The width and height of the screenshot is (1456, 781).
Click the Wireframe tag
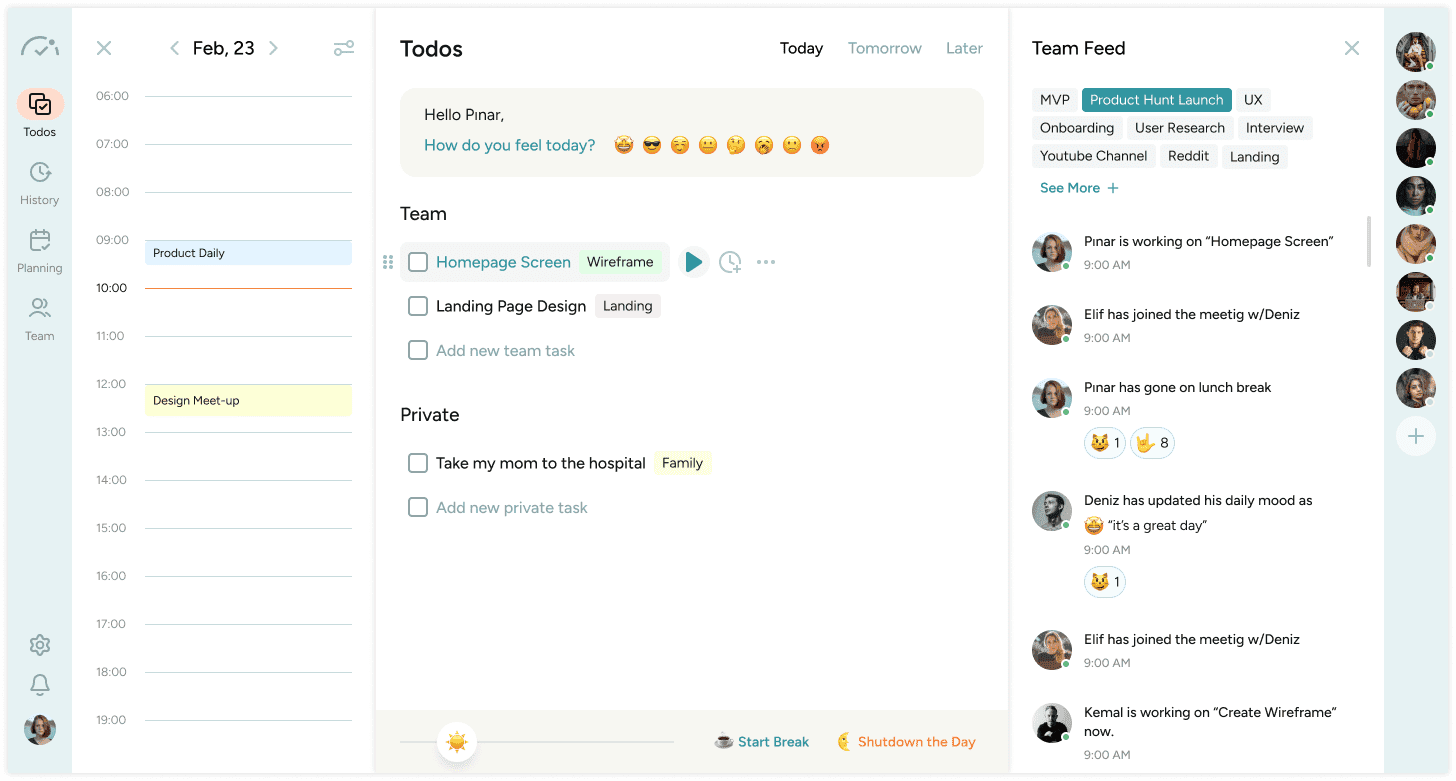pyautogui.click(x=620, y=262)
